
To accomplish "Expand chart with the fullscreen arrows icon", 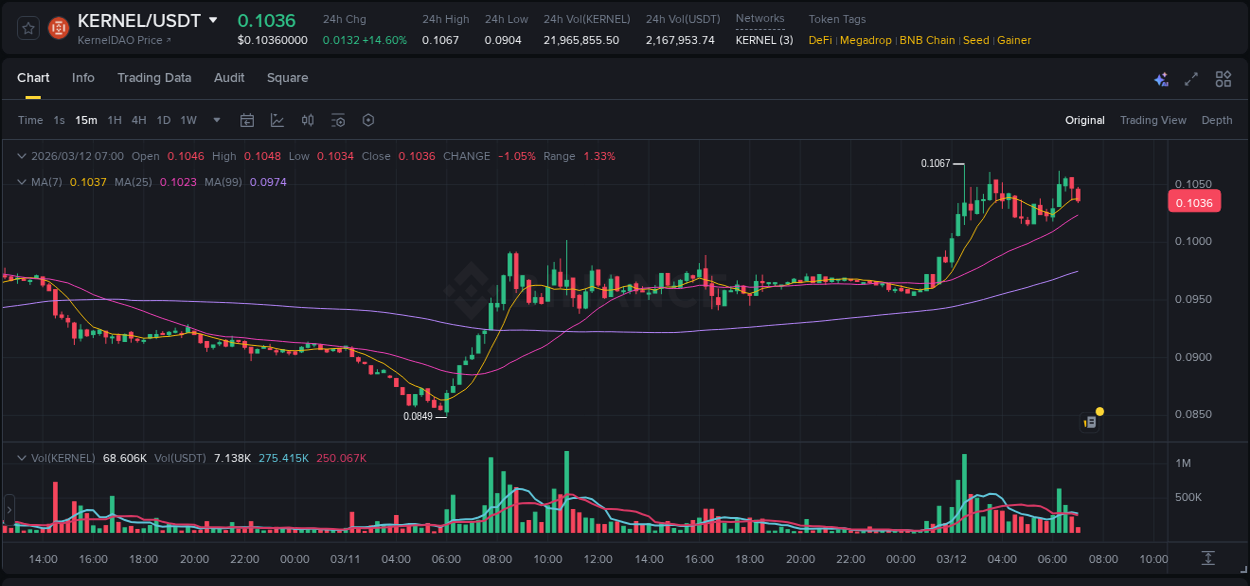I will click(1190, 79).
